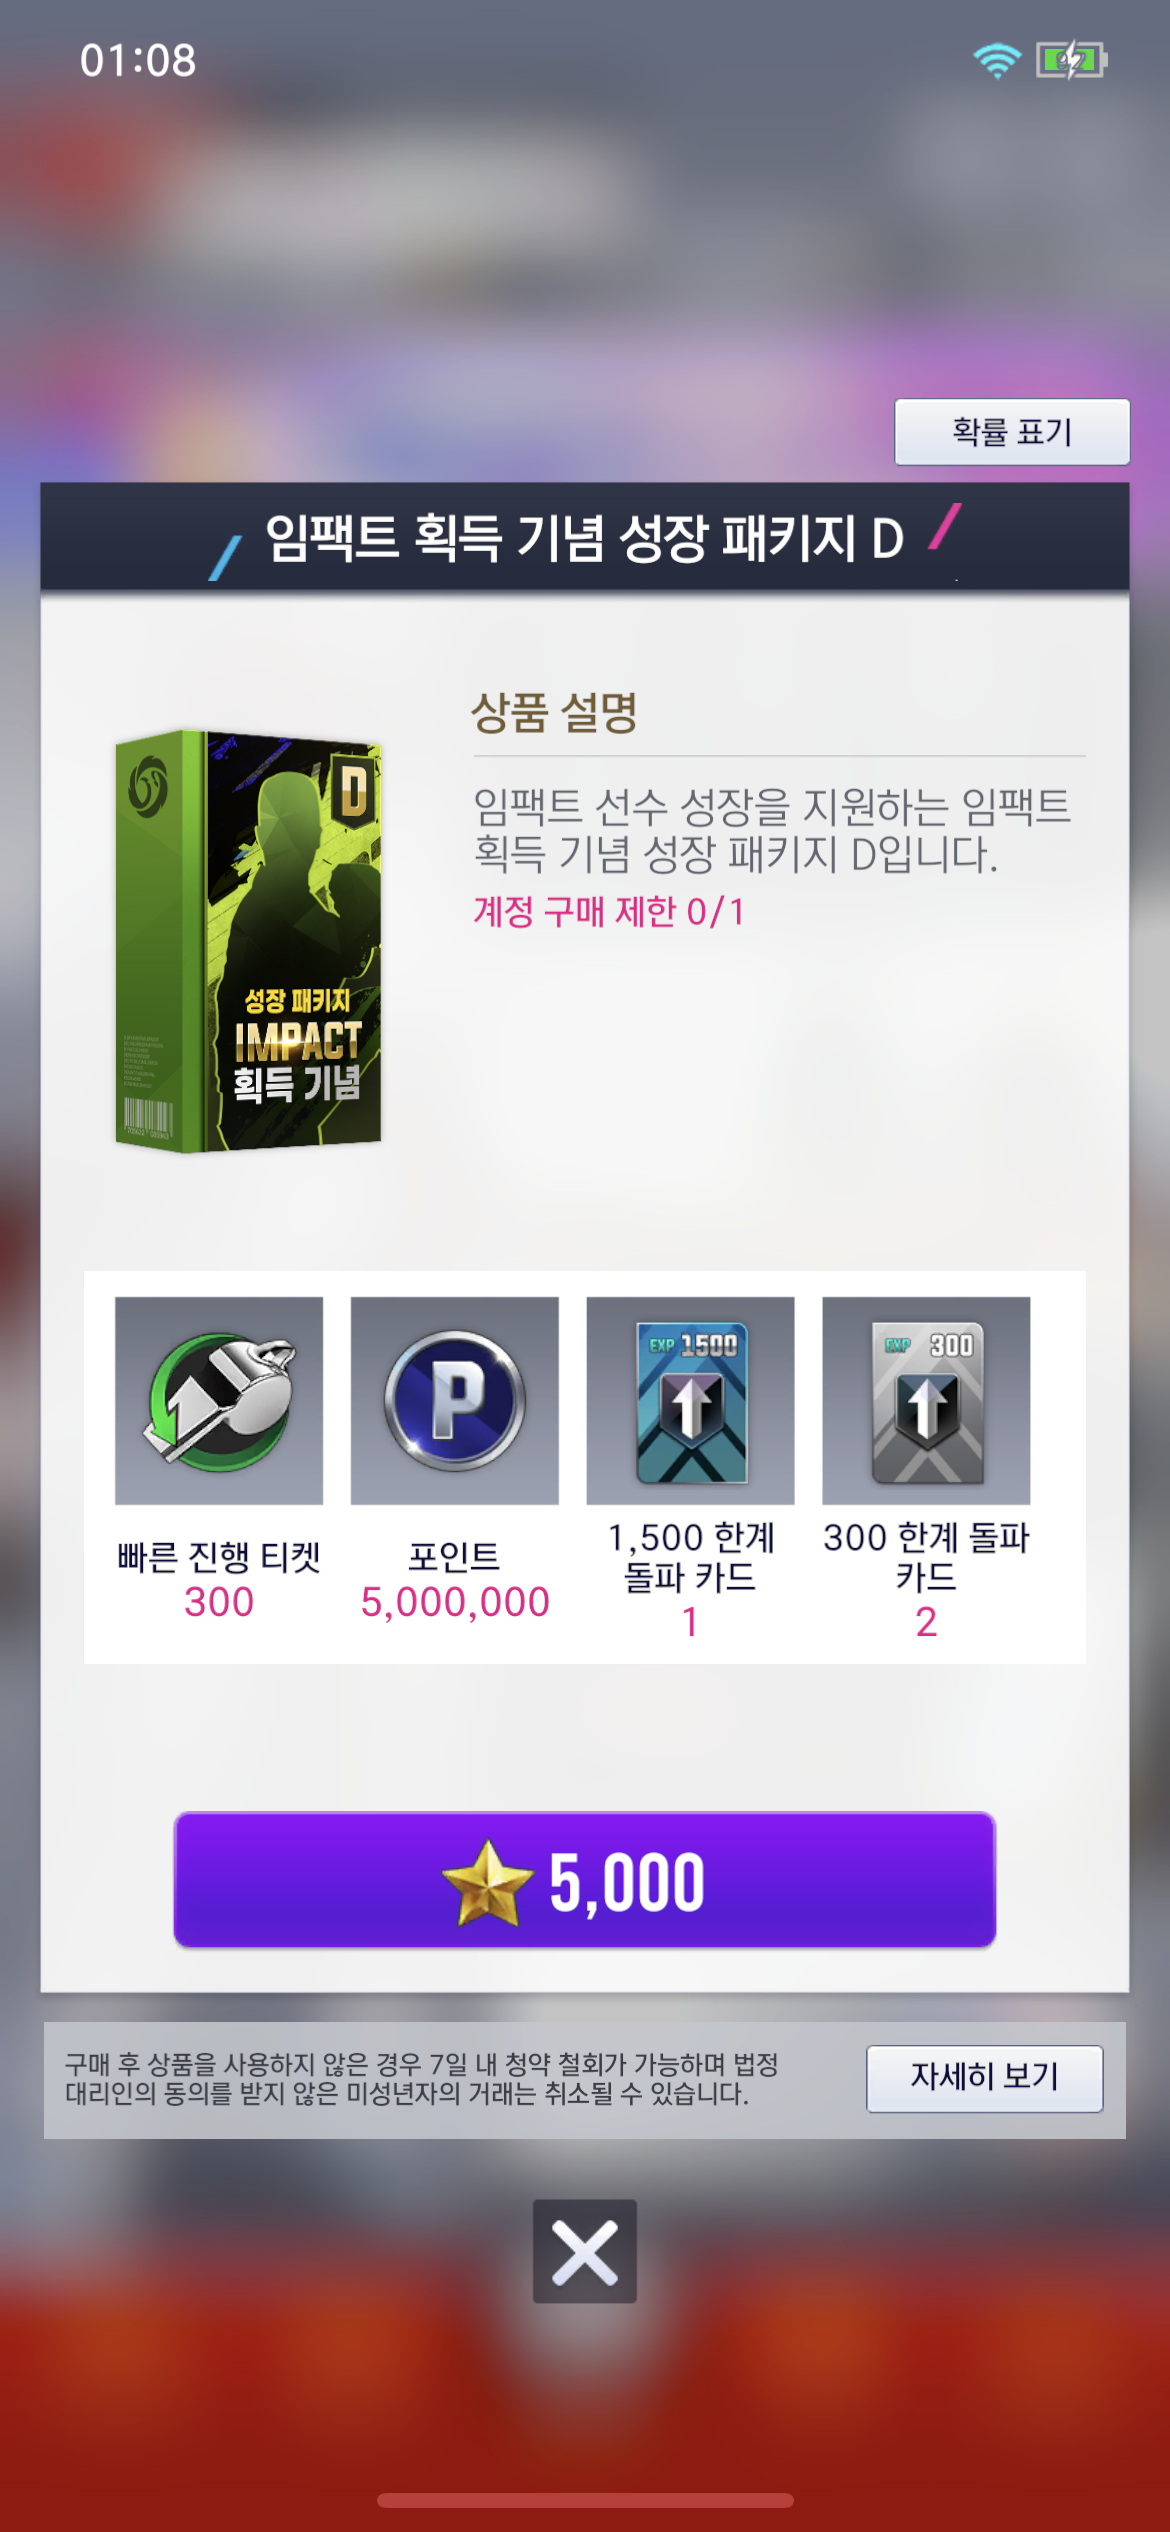Open the 확률 표기 probability info

point(1012,432)
